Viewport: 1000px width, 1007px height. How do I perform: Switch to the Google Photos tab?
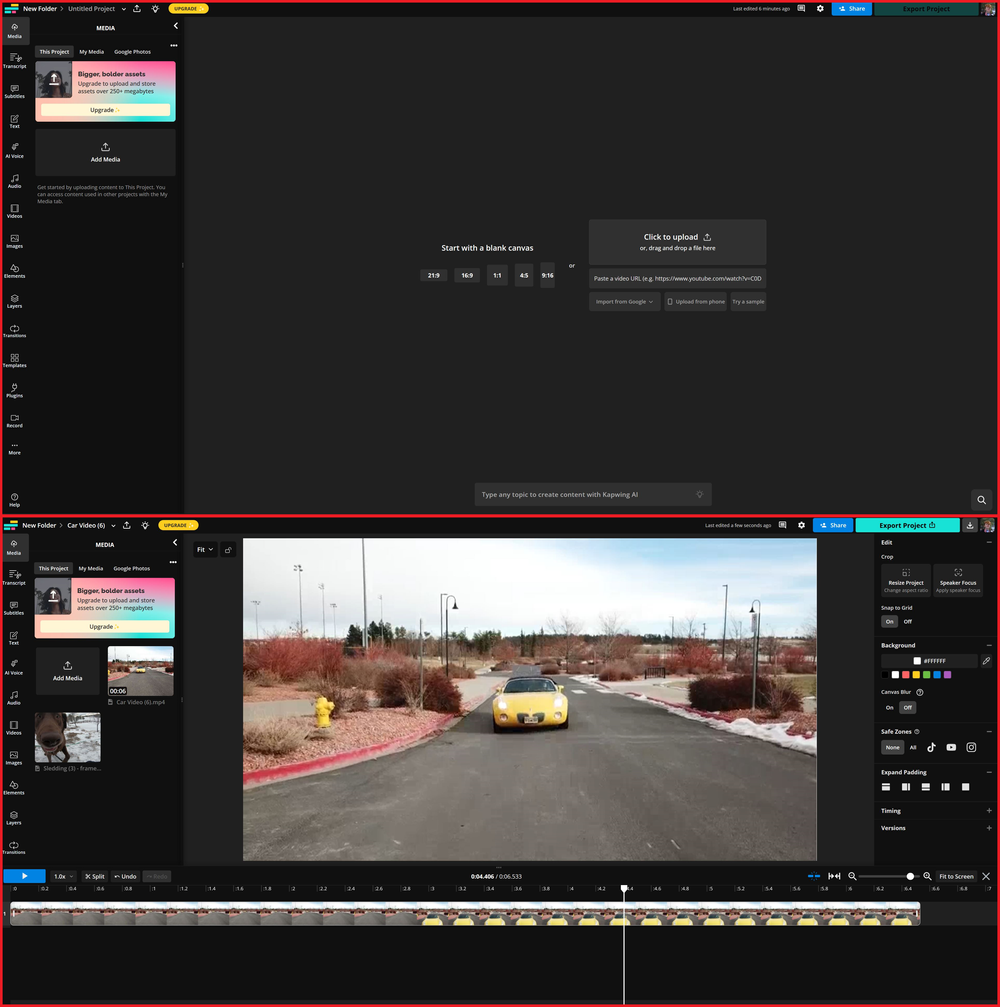click(x=132, y=568)
